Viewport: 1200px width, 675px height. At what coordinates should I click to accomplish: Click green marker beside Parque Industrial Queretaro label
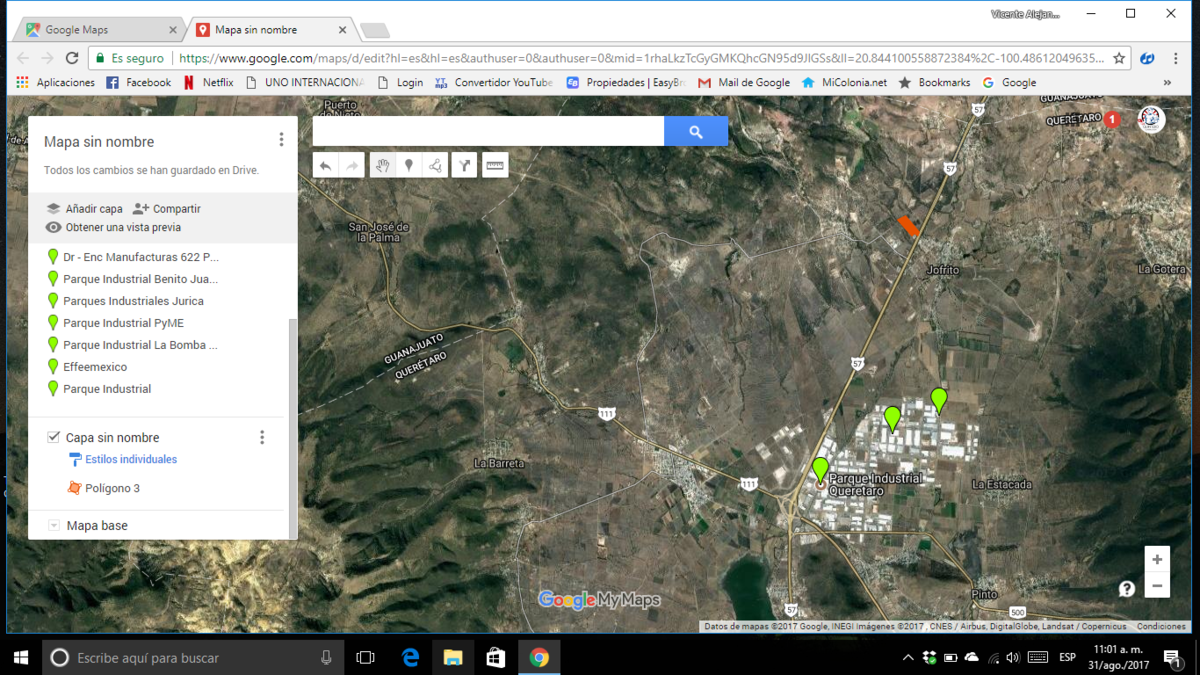point(820,469)
